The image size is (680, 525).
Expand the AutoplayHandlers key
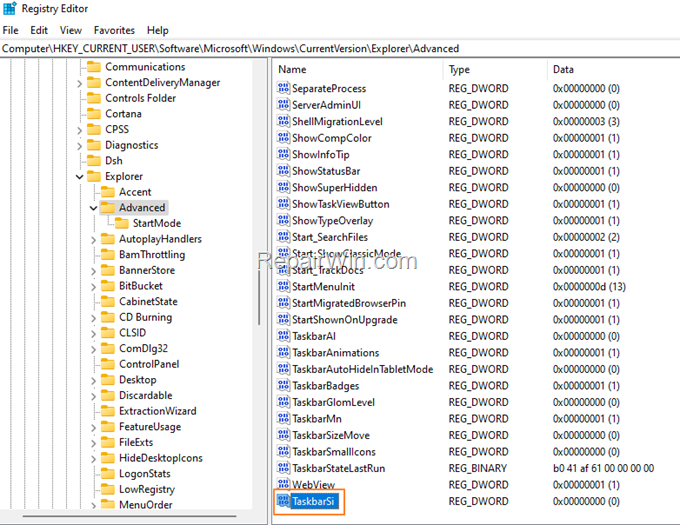93,239
